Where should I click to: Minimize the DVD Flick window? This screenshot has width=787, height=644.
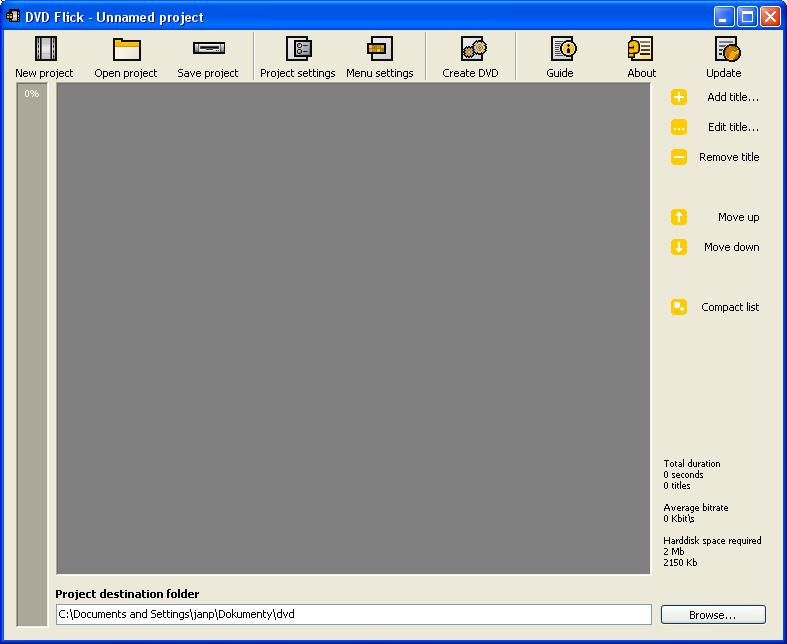click(723, 17)
